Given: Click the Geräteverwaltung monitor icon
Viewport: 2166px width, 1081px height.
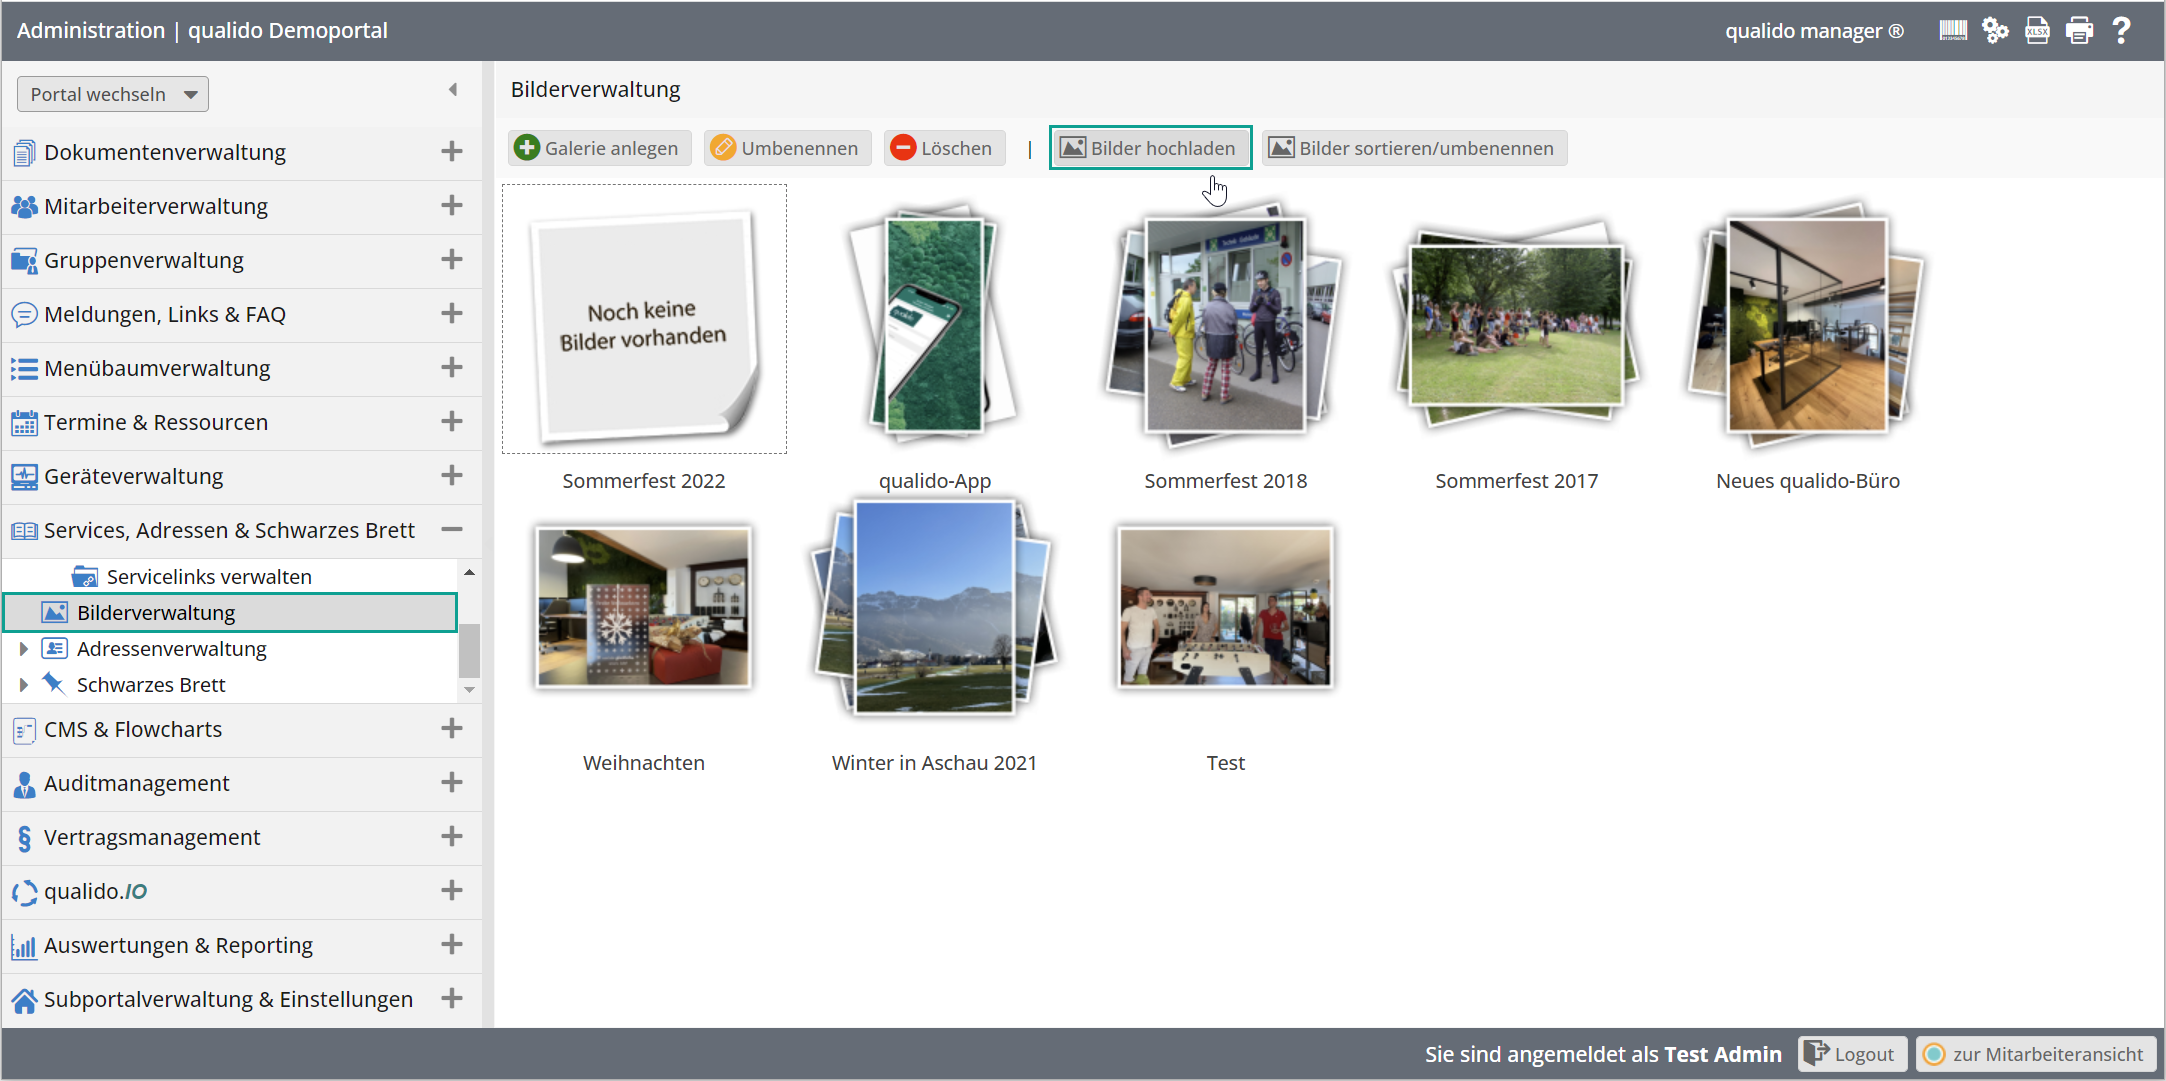Looking at the screenshot, I should tap(24, 477).
